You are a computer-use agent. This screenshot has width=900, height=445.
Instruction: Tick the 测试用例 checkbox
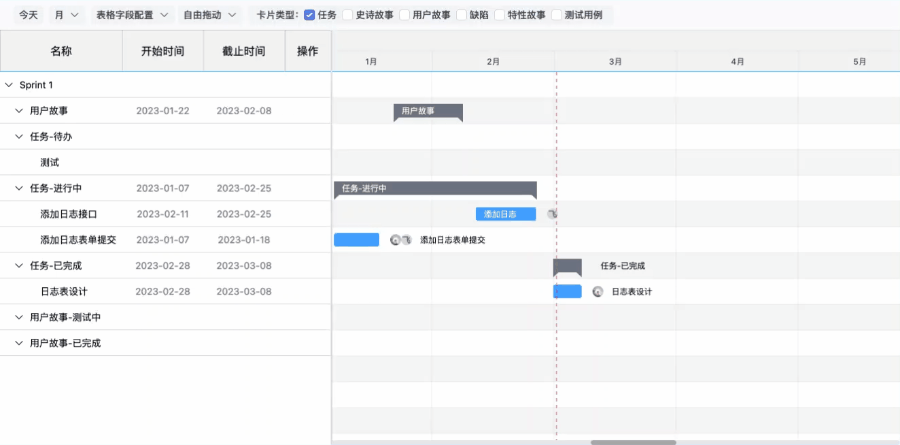tap(556, 15)
